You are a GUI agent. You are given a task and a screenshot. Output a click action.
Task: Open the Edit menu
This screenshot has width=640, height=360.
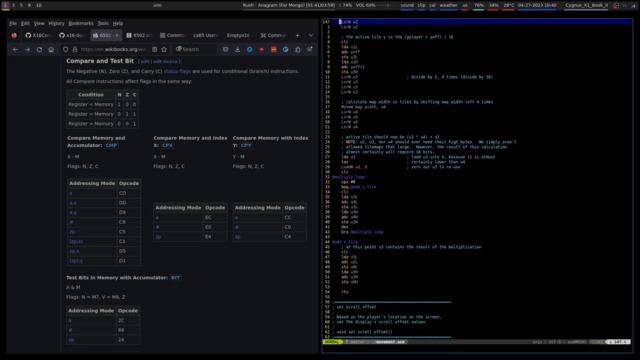(x=25, y=24)
